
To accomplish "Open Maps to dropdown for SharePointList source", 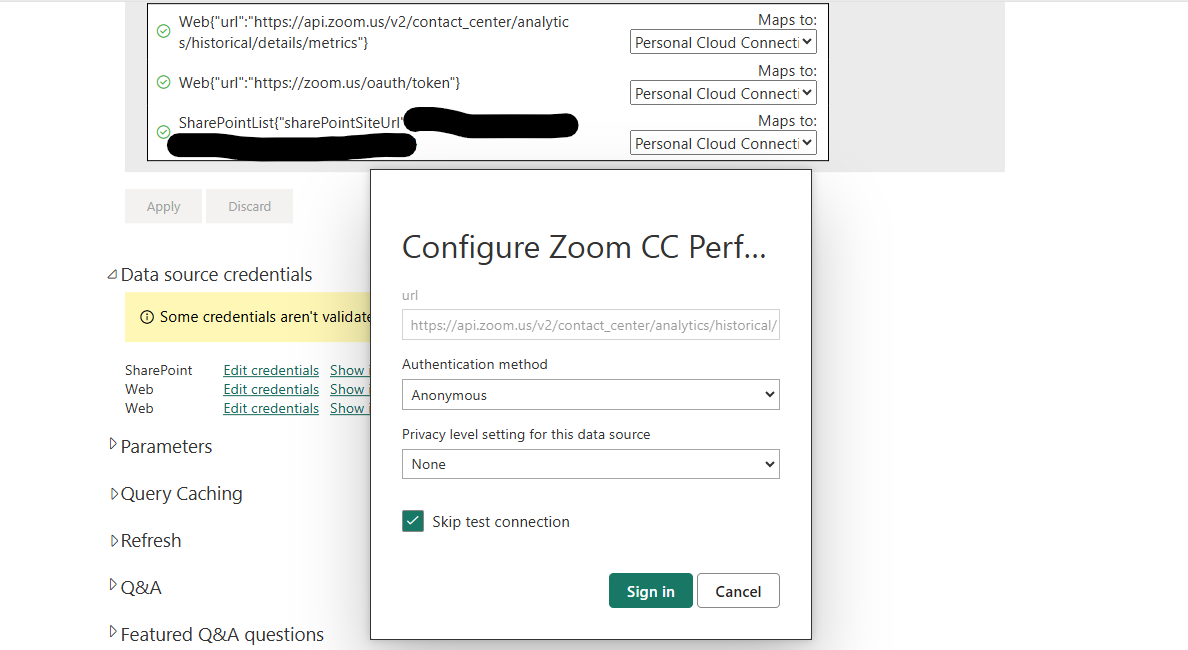I will 723,143.
